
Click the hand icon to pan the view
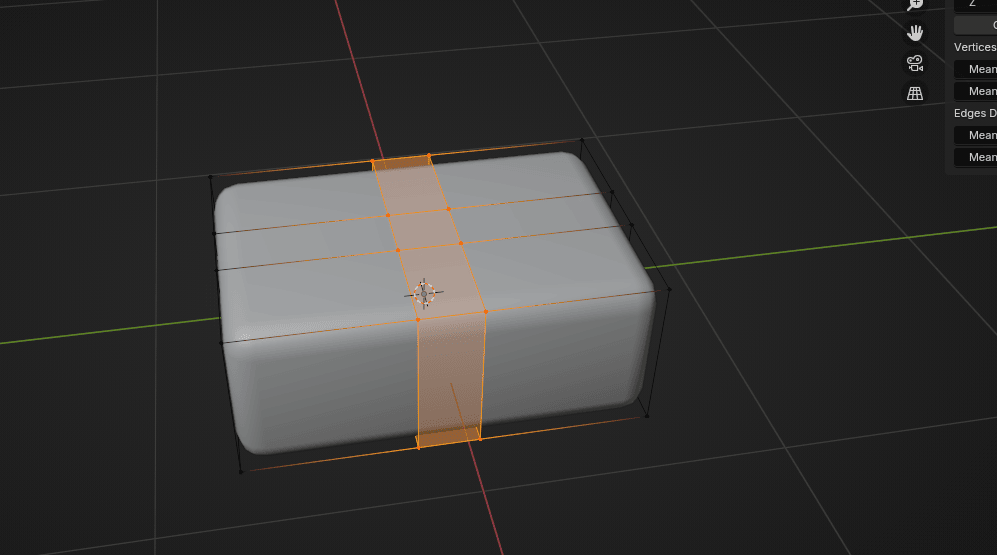click(x=914, y=33)
